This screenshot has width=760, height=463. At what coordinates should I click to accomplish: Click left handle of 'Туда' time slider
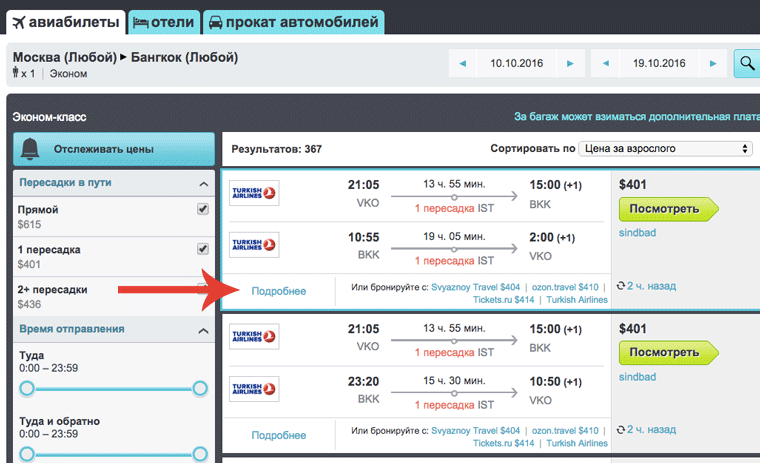[27, 388]
